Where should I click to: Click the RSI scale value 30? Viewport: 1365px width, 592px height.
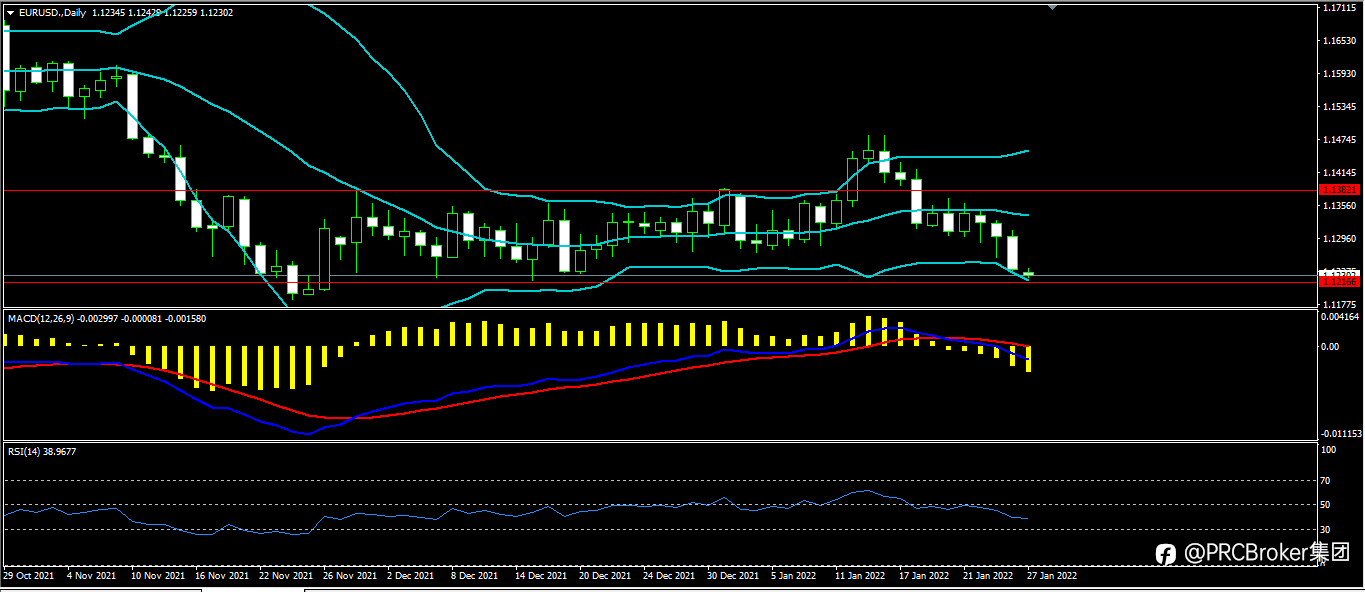pos(1327,529)
